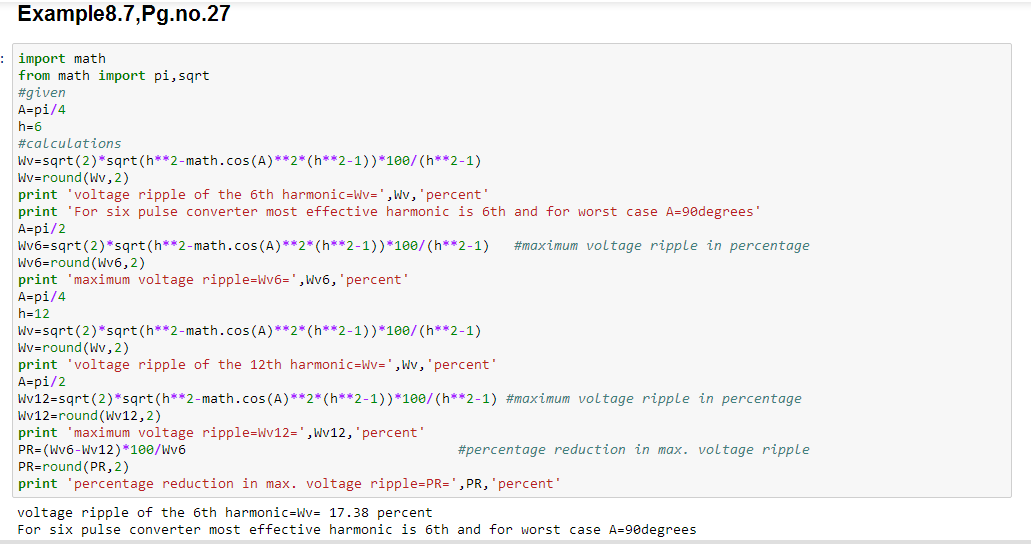
Task: Click the '12th harmonic' print statement
Action: [x=258, y=364]
